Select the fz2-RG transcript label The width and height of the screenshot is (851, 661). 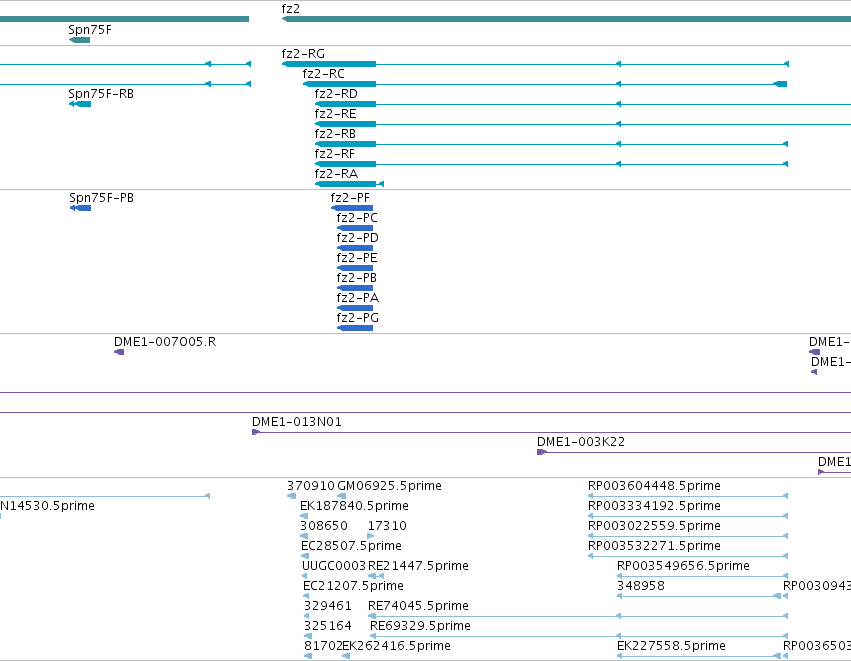click(x=303, y=54)
